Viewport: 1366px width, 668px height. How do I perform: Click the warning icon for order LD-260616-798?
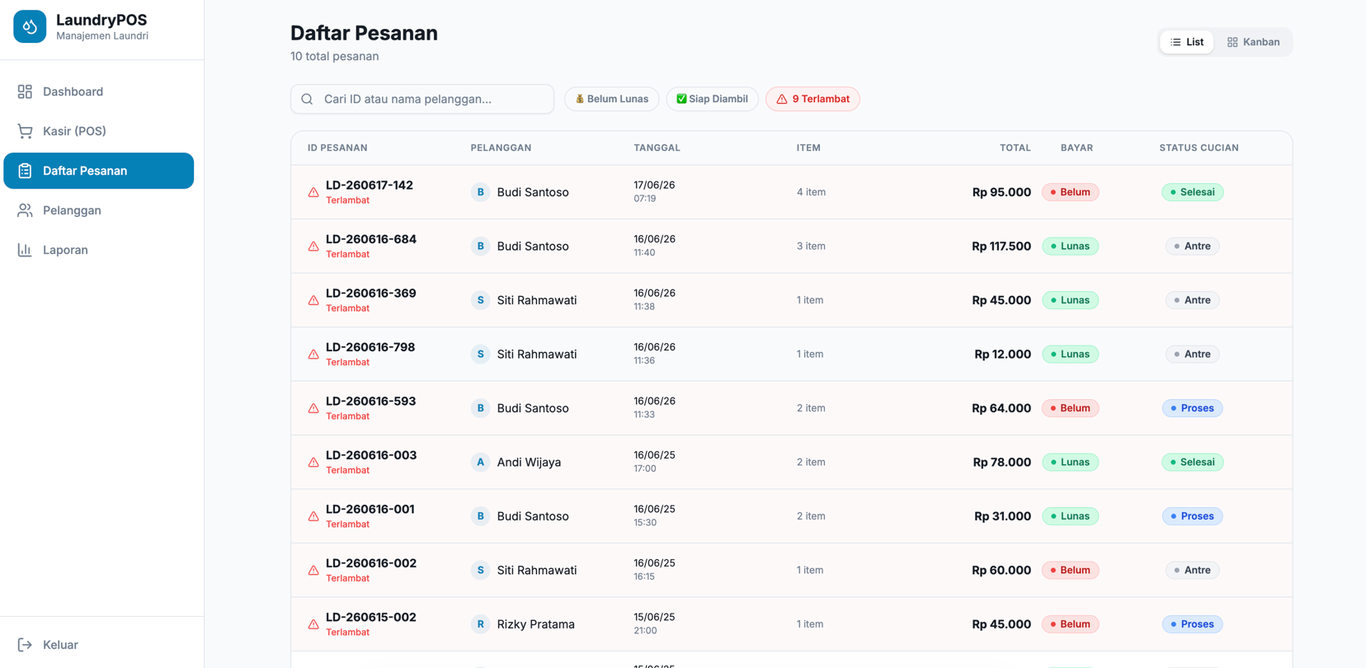[x=313, y=354]
